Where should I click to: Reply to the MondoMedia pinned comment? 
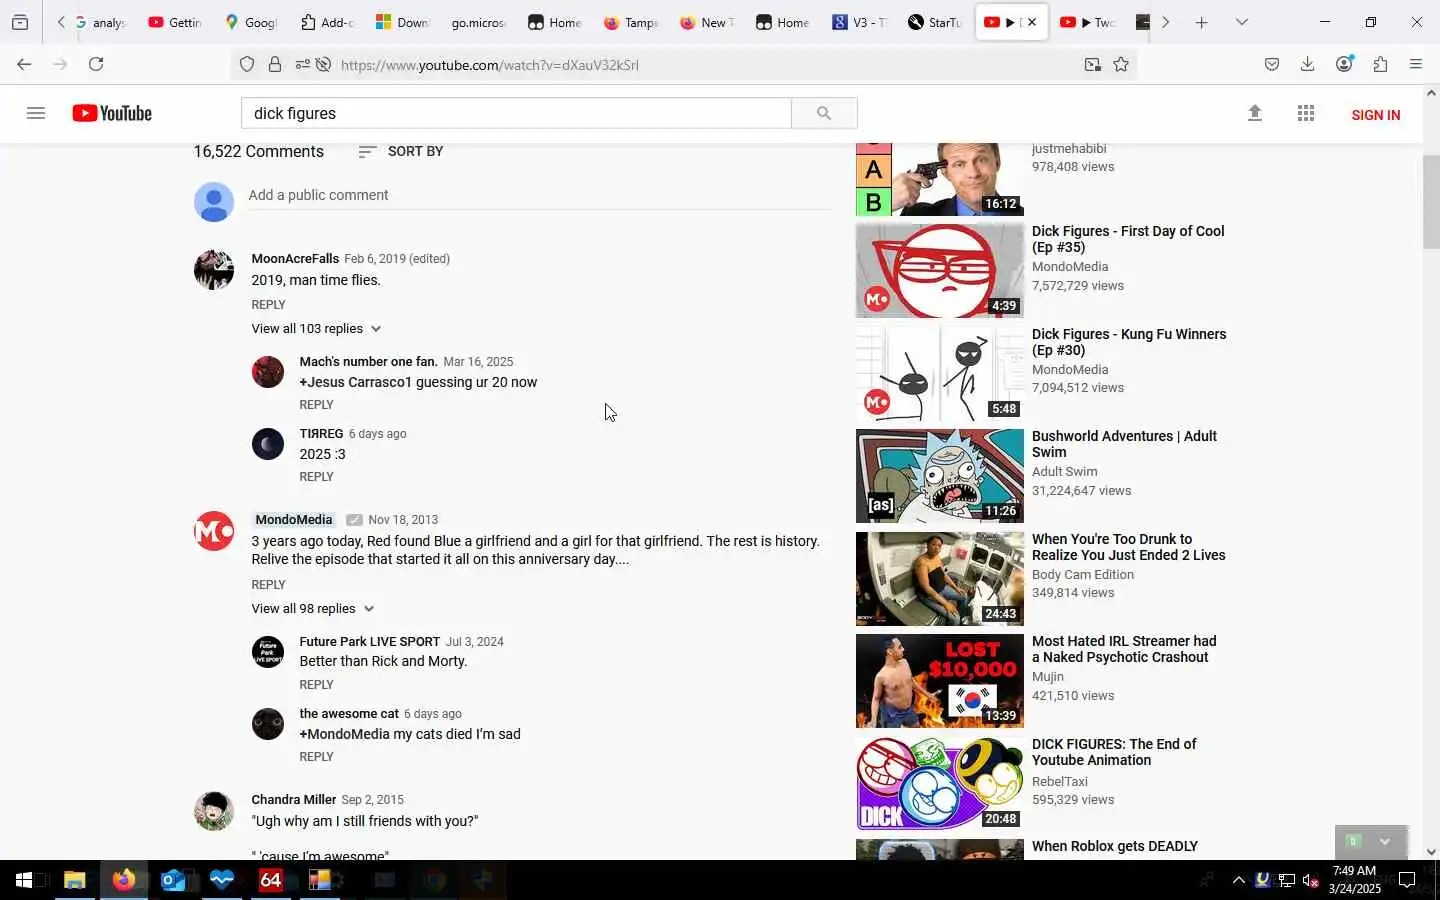coord(268,584)
